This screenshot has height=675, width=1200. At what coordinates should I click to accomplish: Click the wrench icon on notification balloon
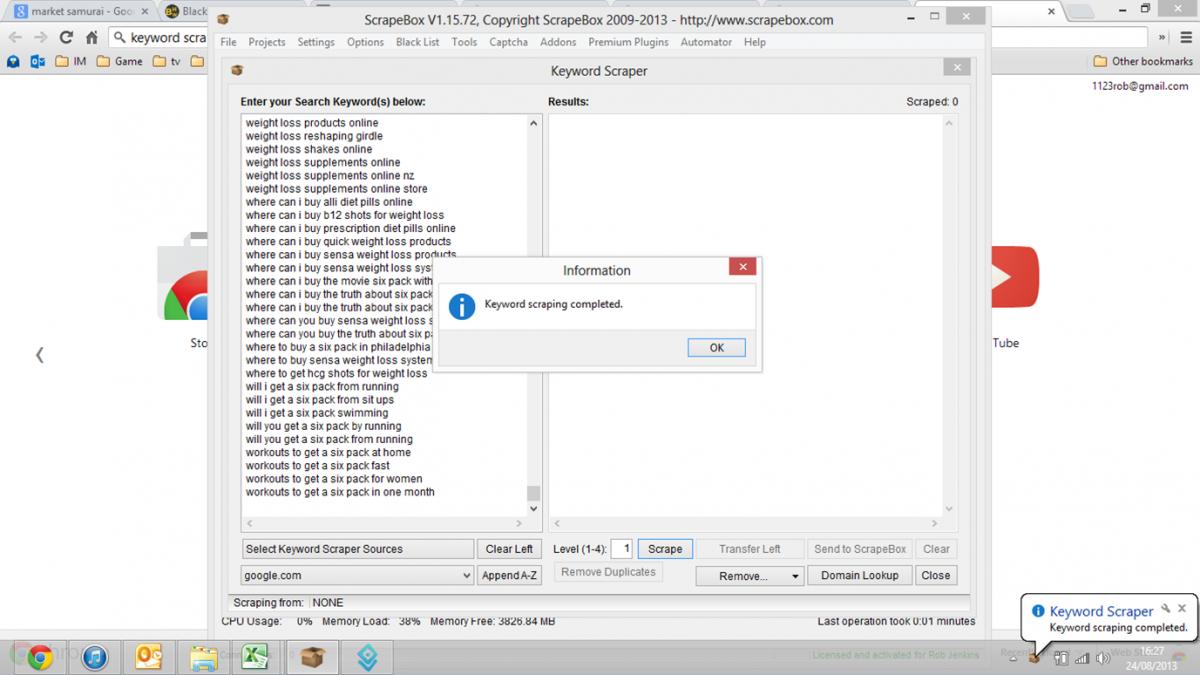click(1165, 608)
